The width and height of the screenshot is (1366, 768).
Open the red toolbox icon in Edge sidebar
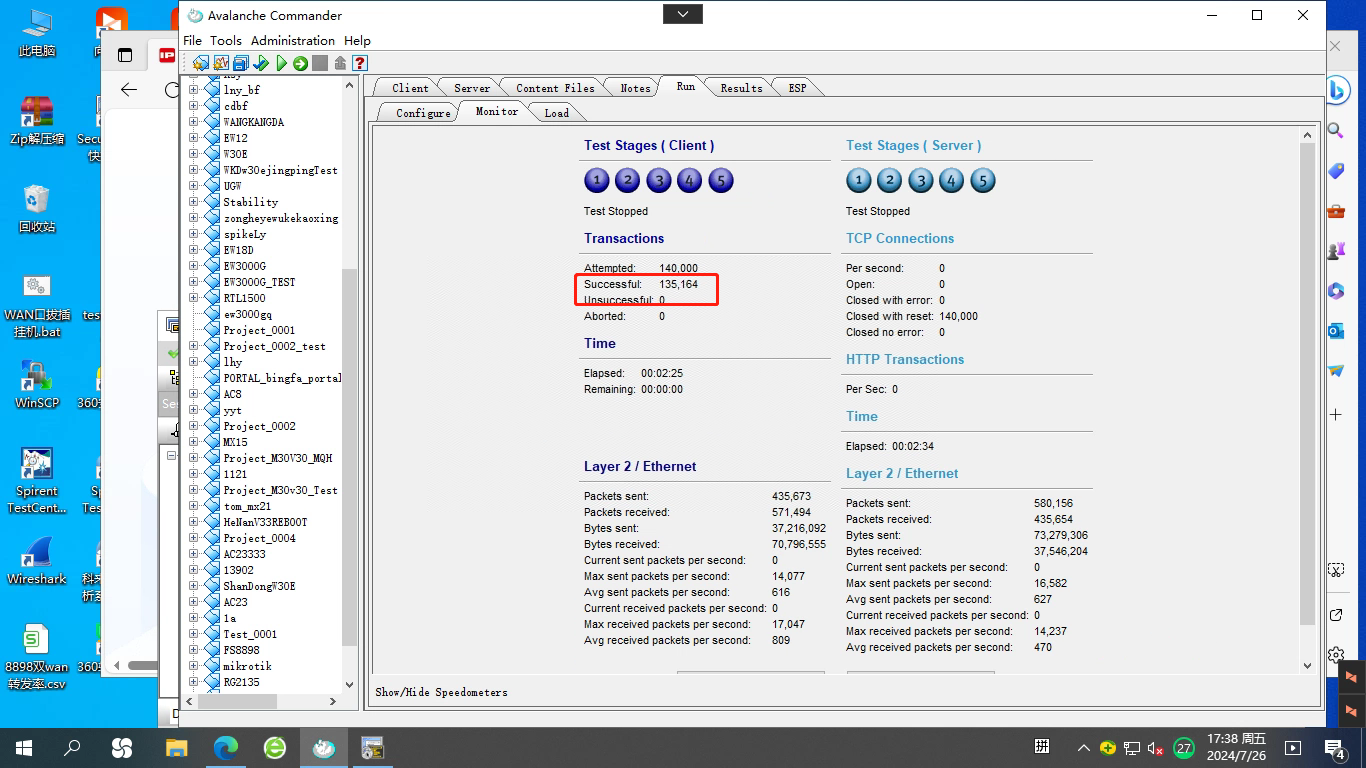tap(1336, 211)
